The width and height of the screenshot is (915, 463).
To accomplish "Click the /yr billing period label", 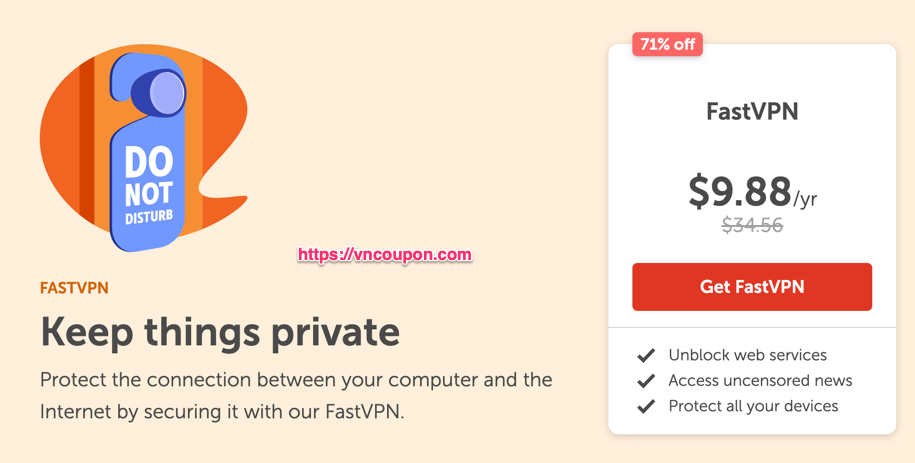I will tap(805, 199).
